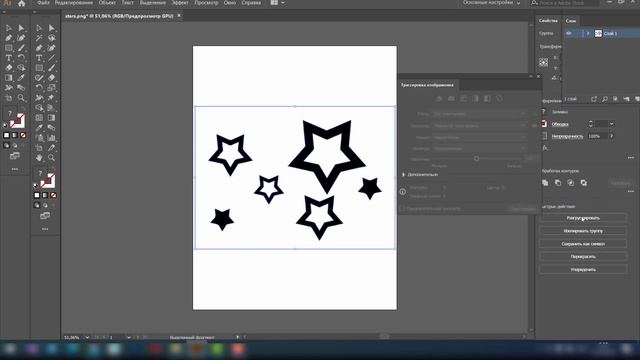Toggle the preview checkbox in Image Trace panel

pos(403,209)
